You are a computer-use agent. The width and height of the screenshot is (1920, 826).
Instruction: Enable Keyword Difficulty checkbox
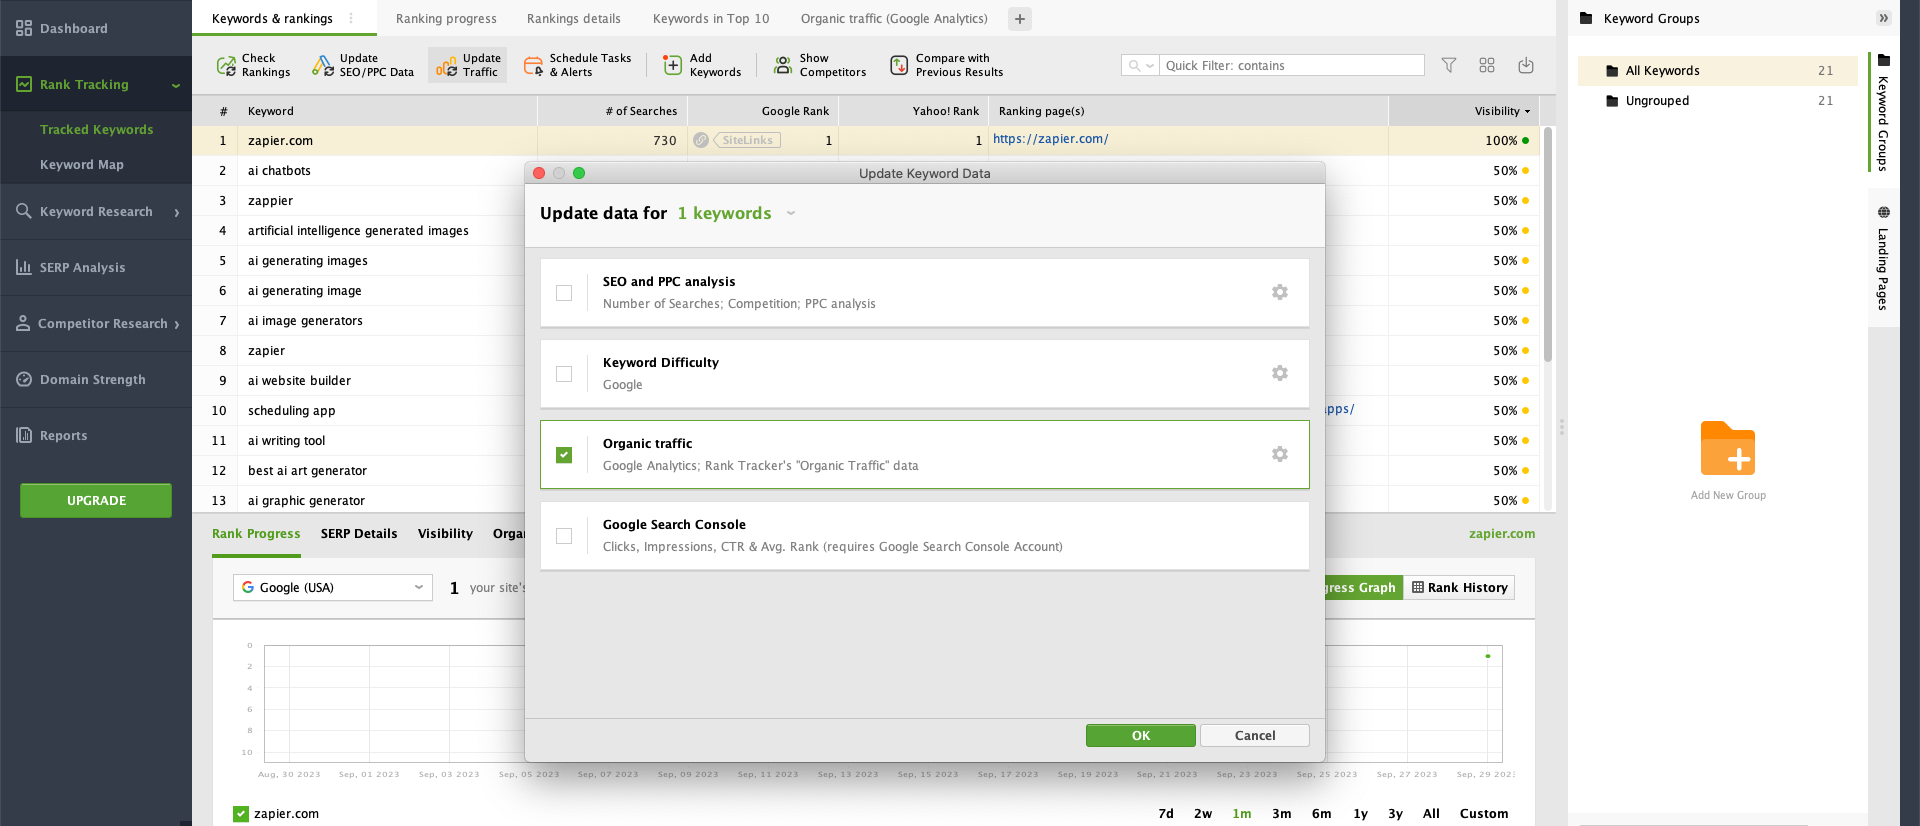tap(564, 374)
